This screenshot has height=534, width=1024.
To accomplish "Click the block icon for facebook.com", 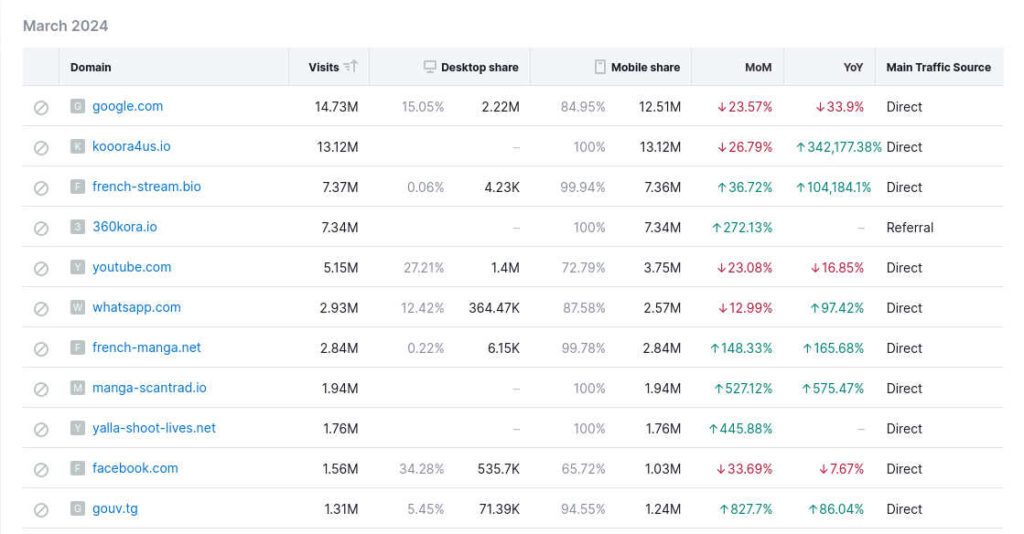I will (41, 469).
